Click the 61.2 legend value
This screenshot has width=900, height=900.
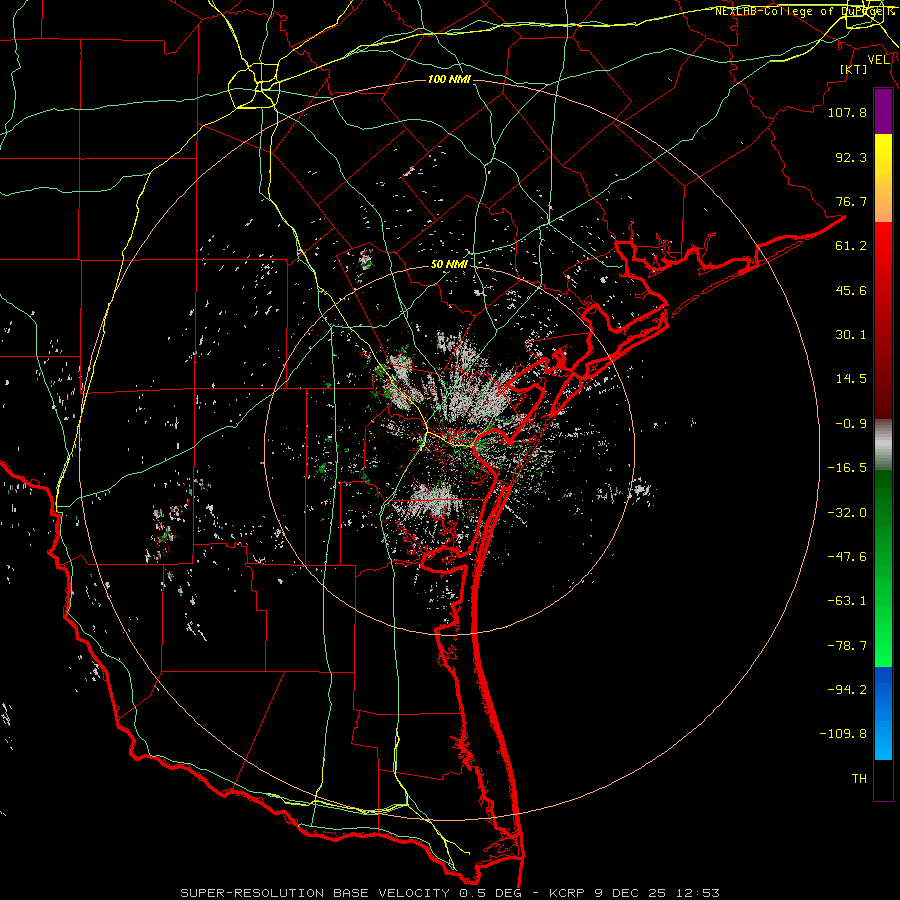tap(851, 246)
